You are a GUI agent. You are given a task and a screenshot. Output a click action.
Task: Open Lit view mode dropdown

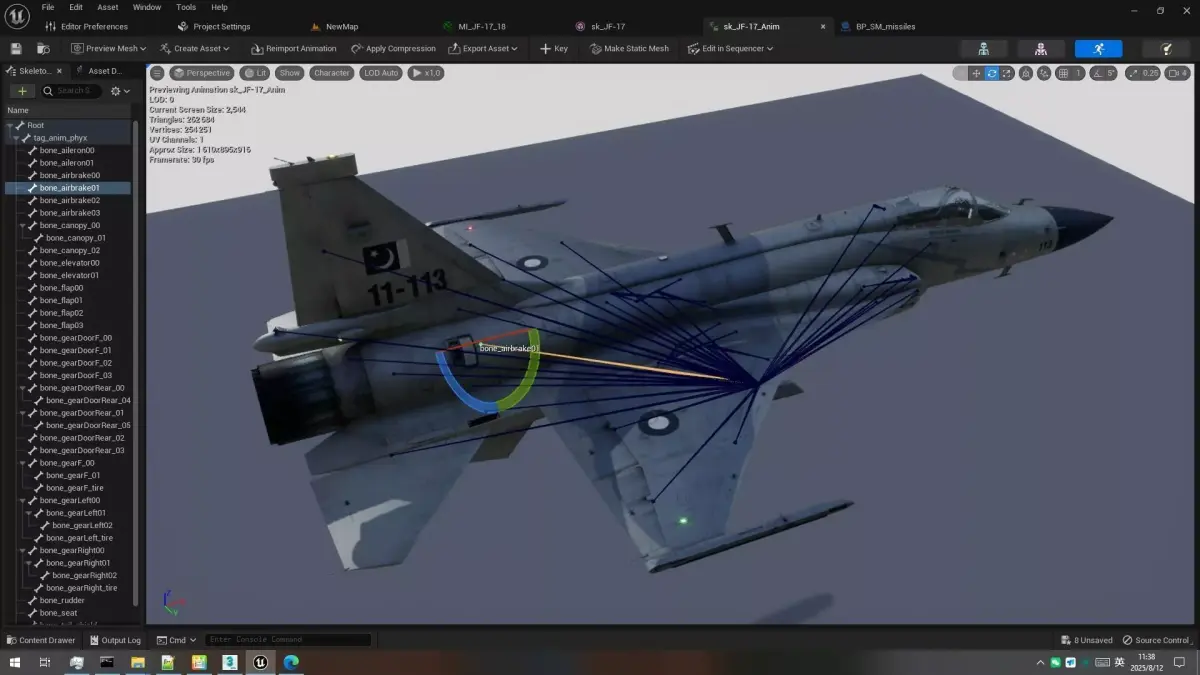pos(255,73)
